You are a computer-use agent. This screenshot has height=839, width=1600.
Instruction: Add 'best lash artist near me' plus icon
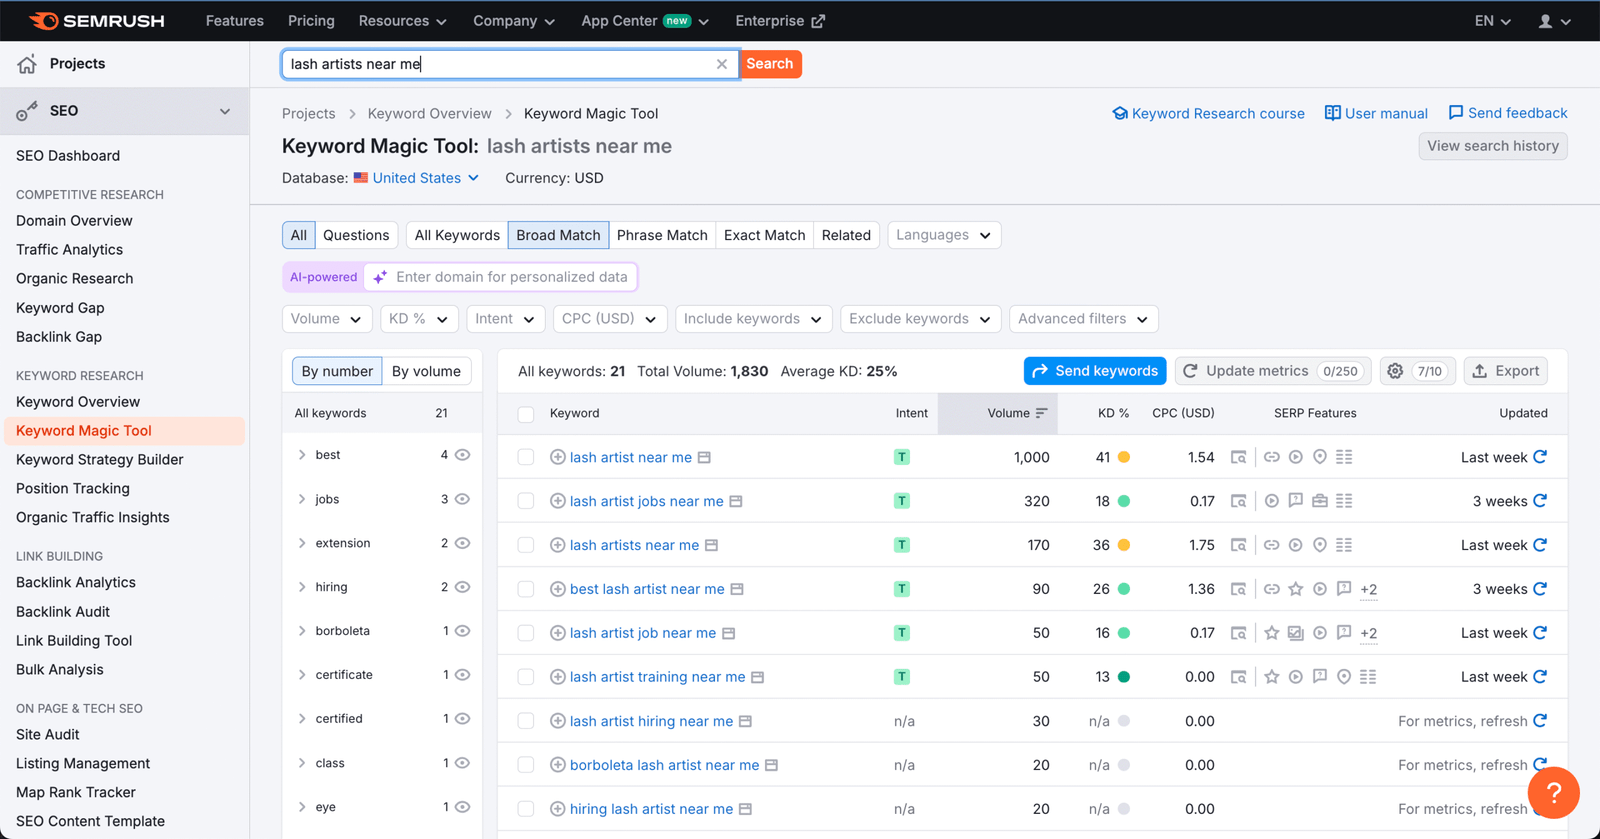(558, 589)
